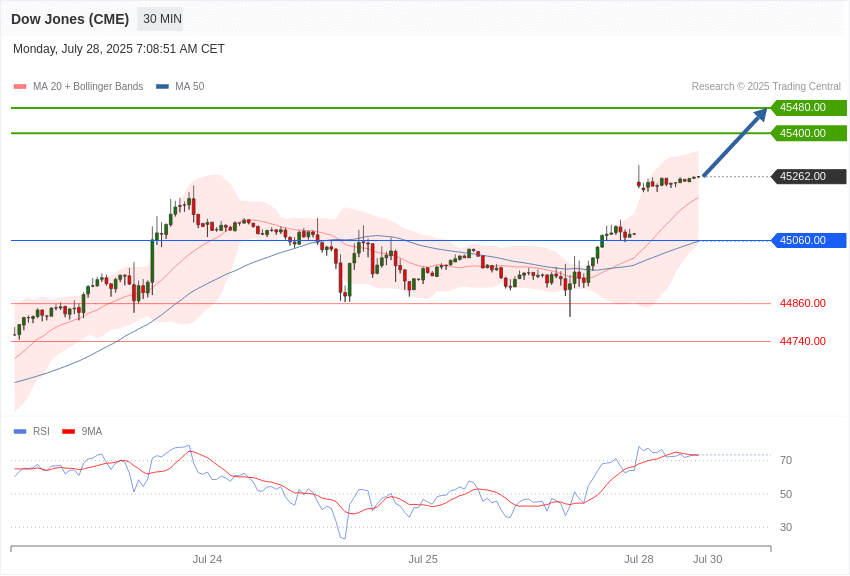
Task: Select the MA 50 legend label
Action: (190, 86)
